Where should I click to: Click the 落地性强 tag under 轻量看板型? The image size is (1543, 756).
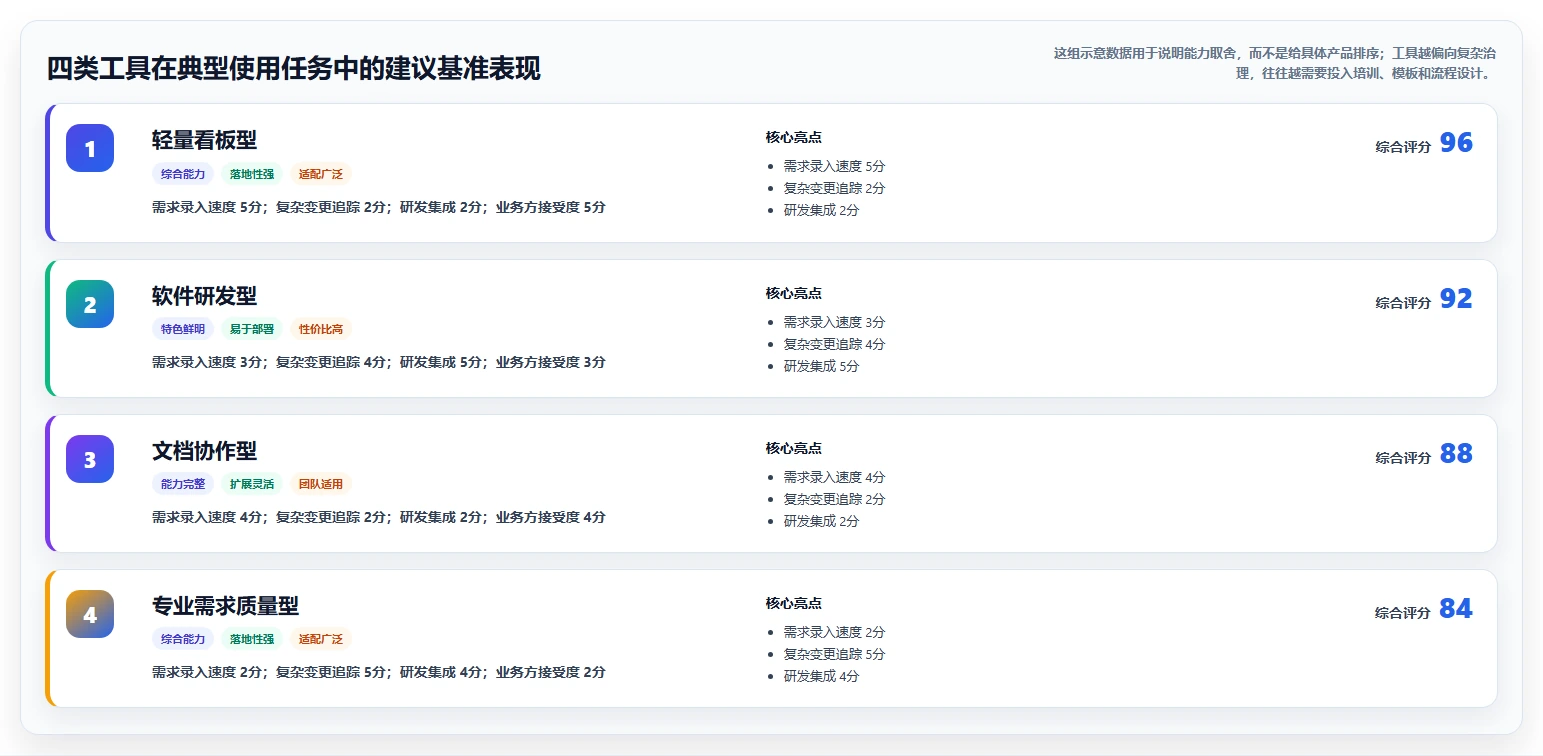[x=252, y=174]
